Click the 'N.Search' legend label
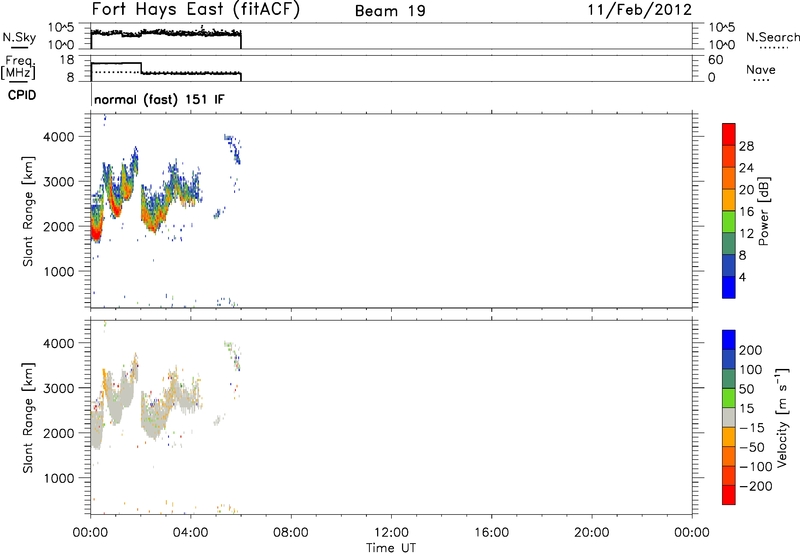800x554 pixels. [772, 37]
